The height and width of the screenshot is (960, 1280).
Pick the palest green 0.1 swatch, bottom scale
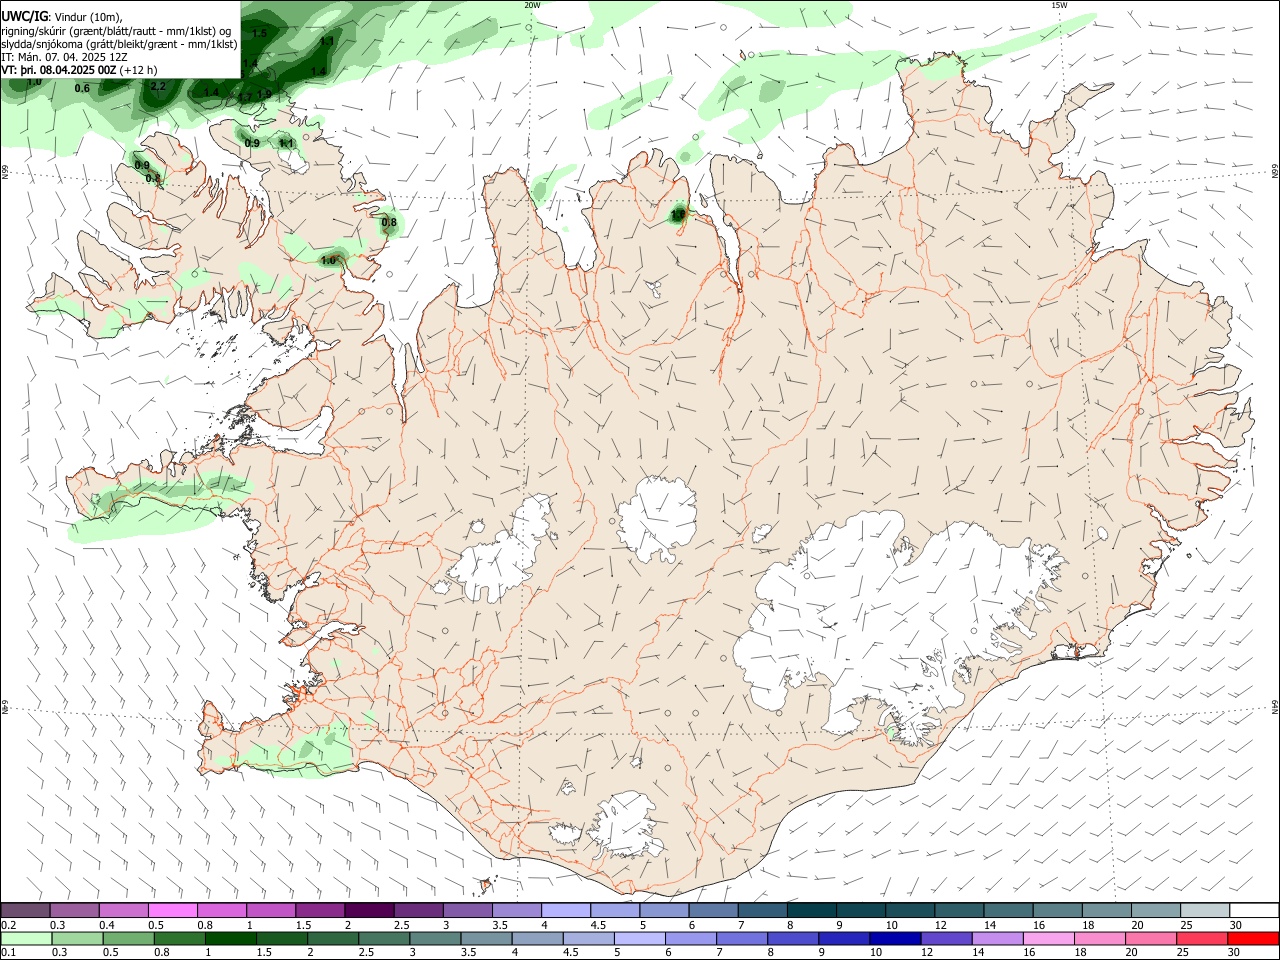click(x=26, y=939)
